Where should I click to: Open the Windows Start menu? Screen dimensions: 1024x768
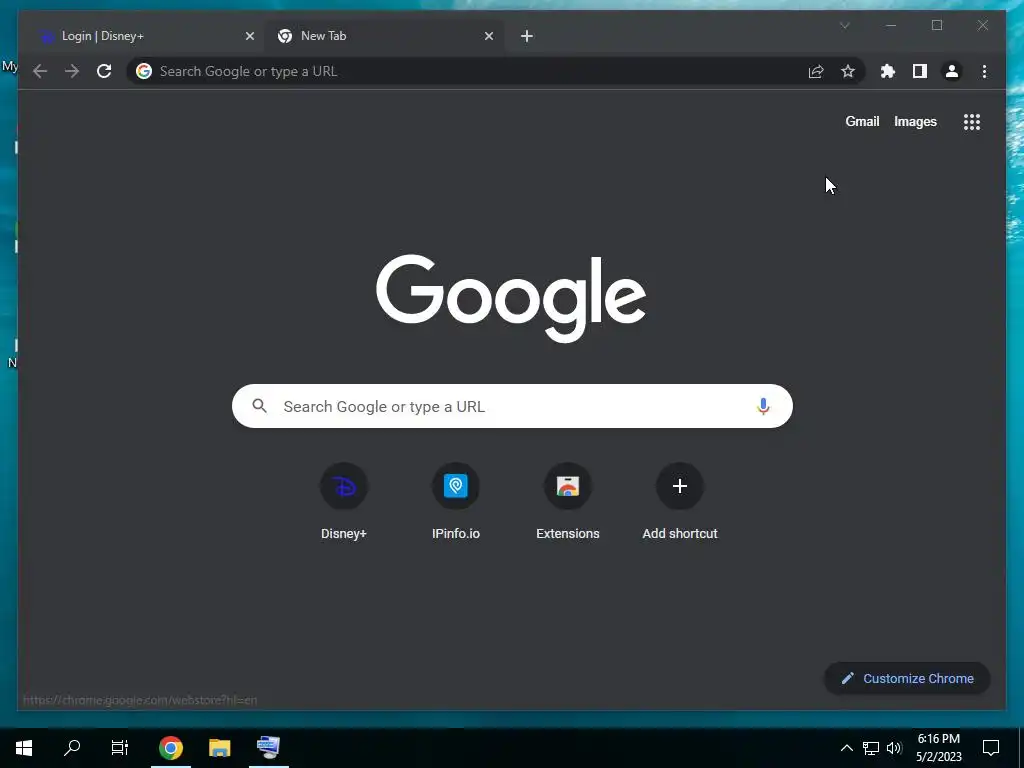24,748
